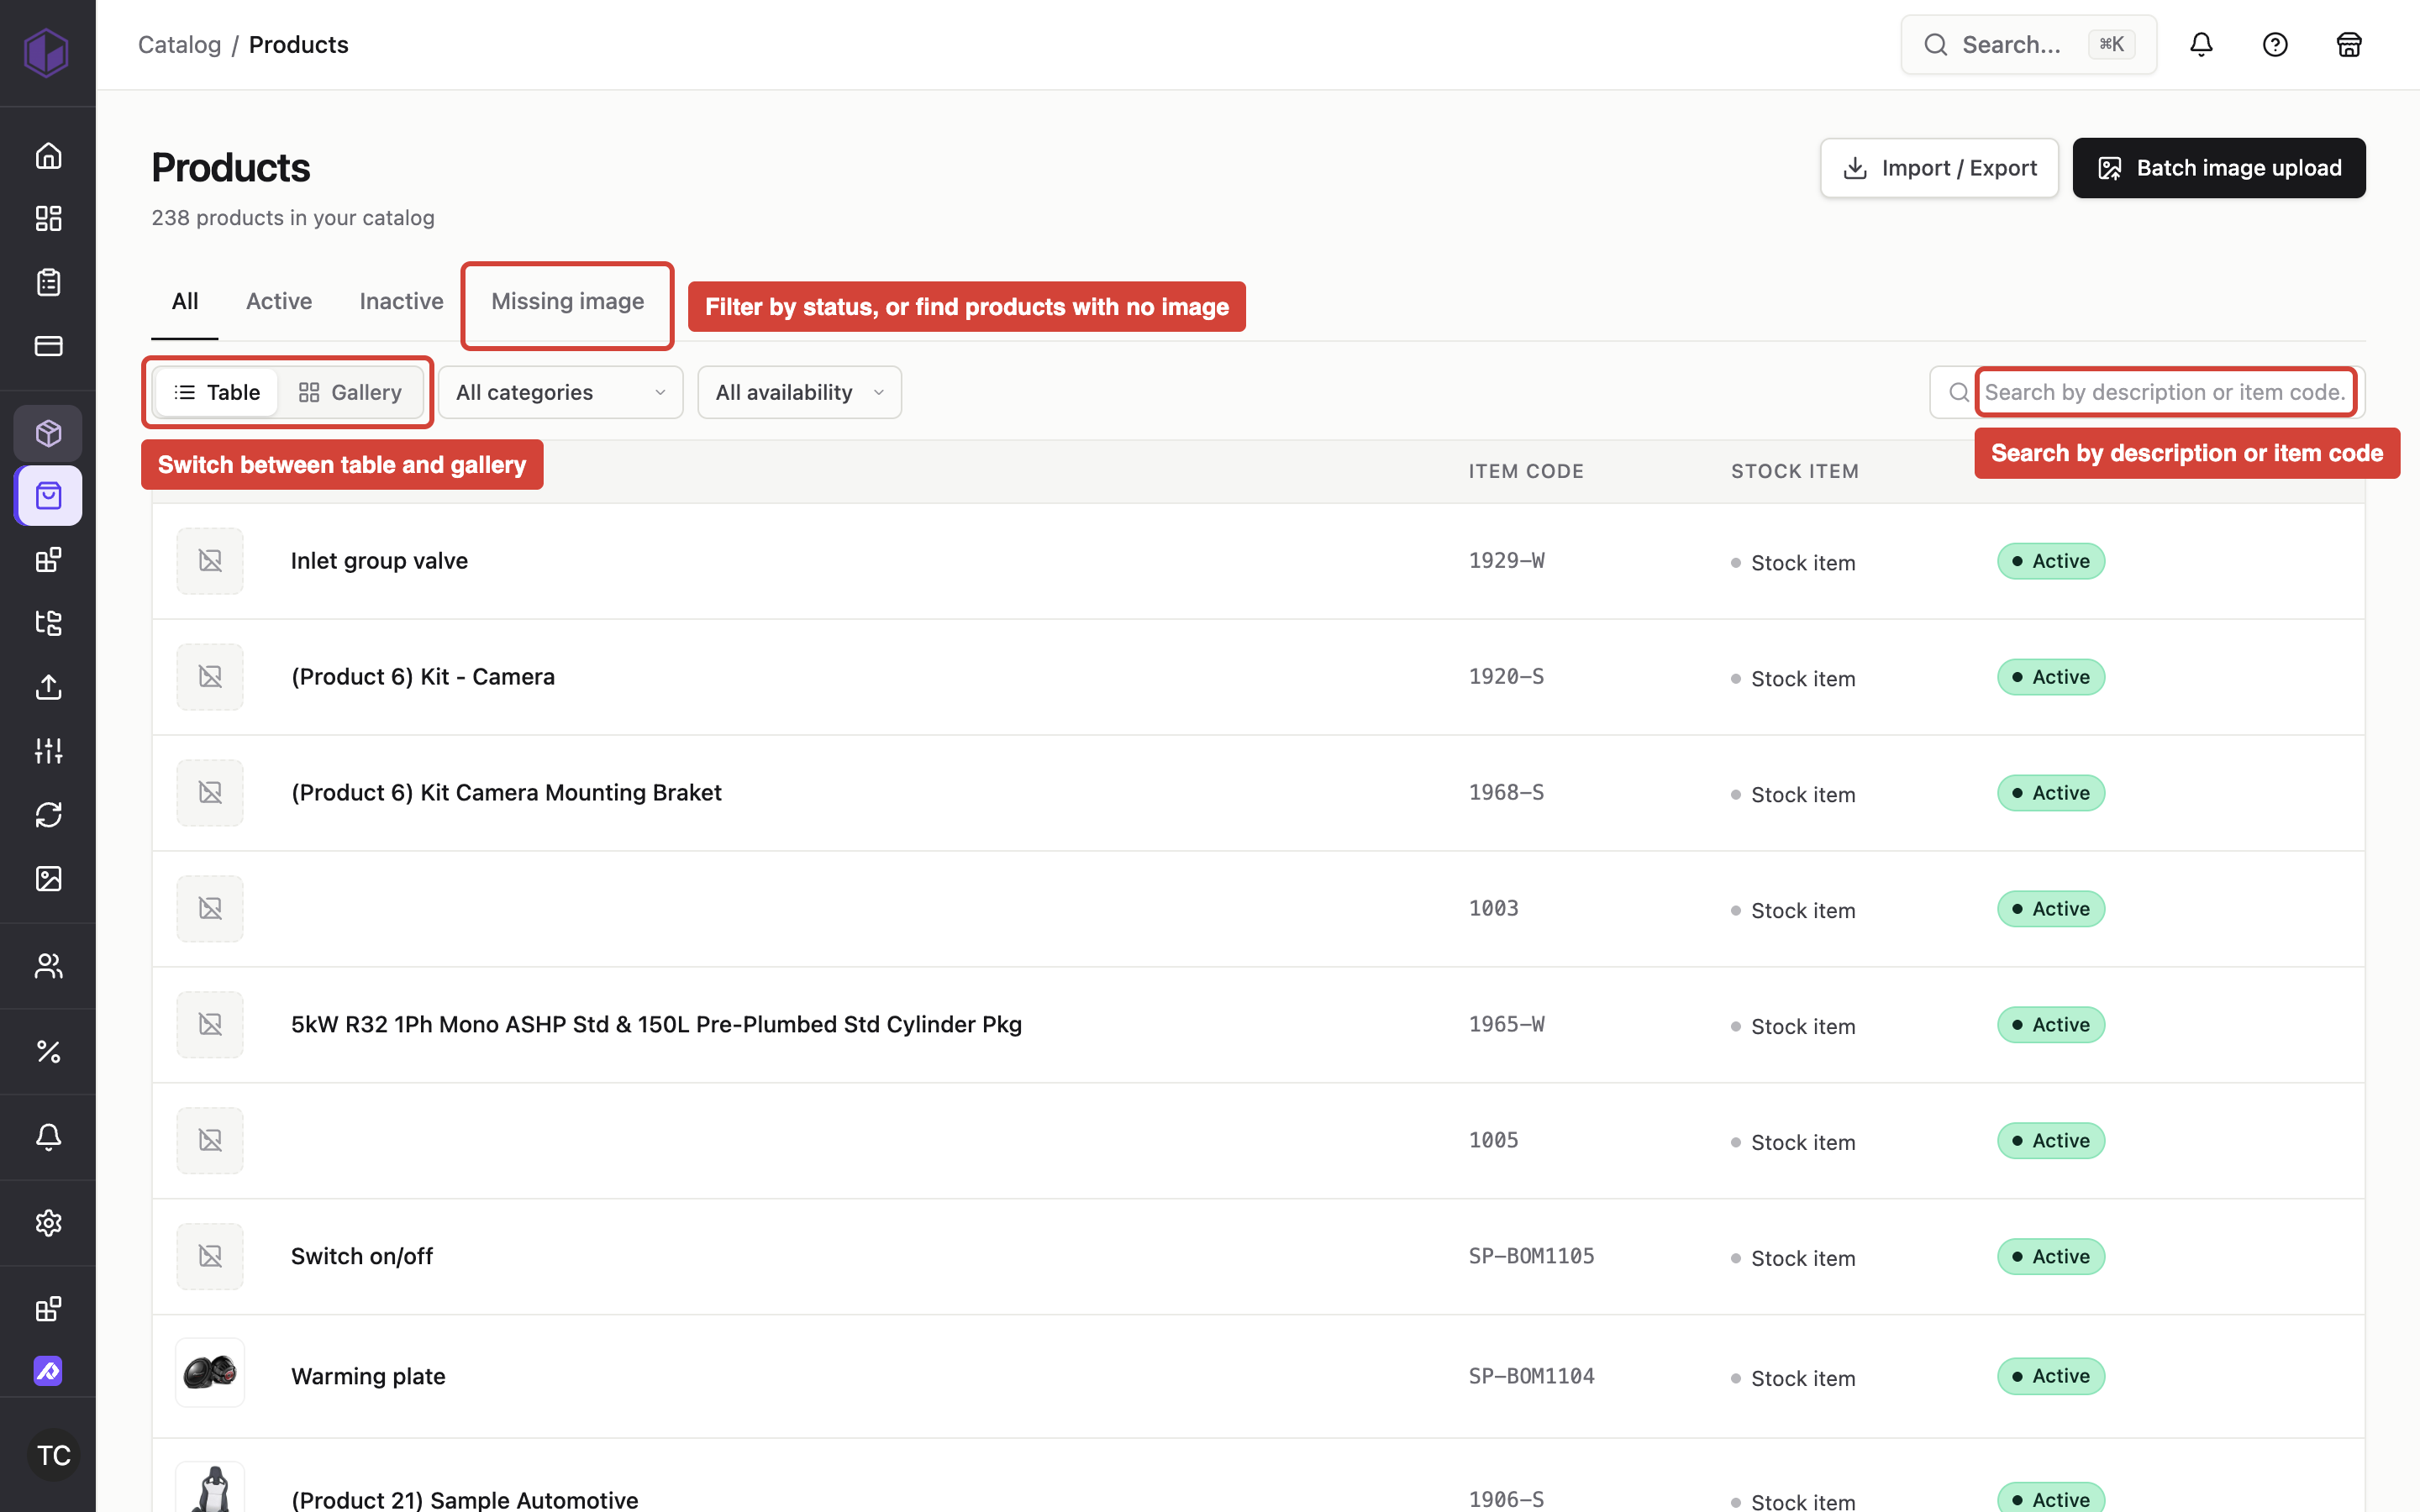
Task: Open the storefront icon in top bar
Action: pos(2349,44)
